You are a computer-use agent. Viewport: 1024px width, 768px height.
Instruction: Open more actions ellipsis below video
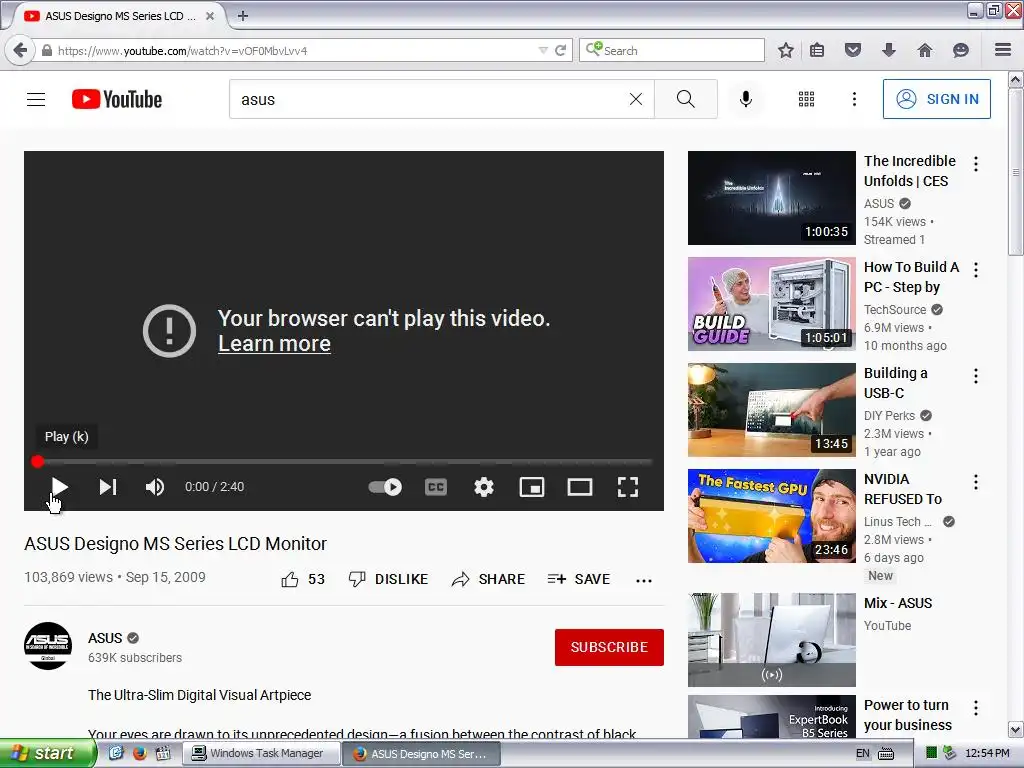click(x=644, y=581)
